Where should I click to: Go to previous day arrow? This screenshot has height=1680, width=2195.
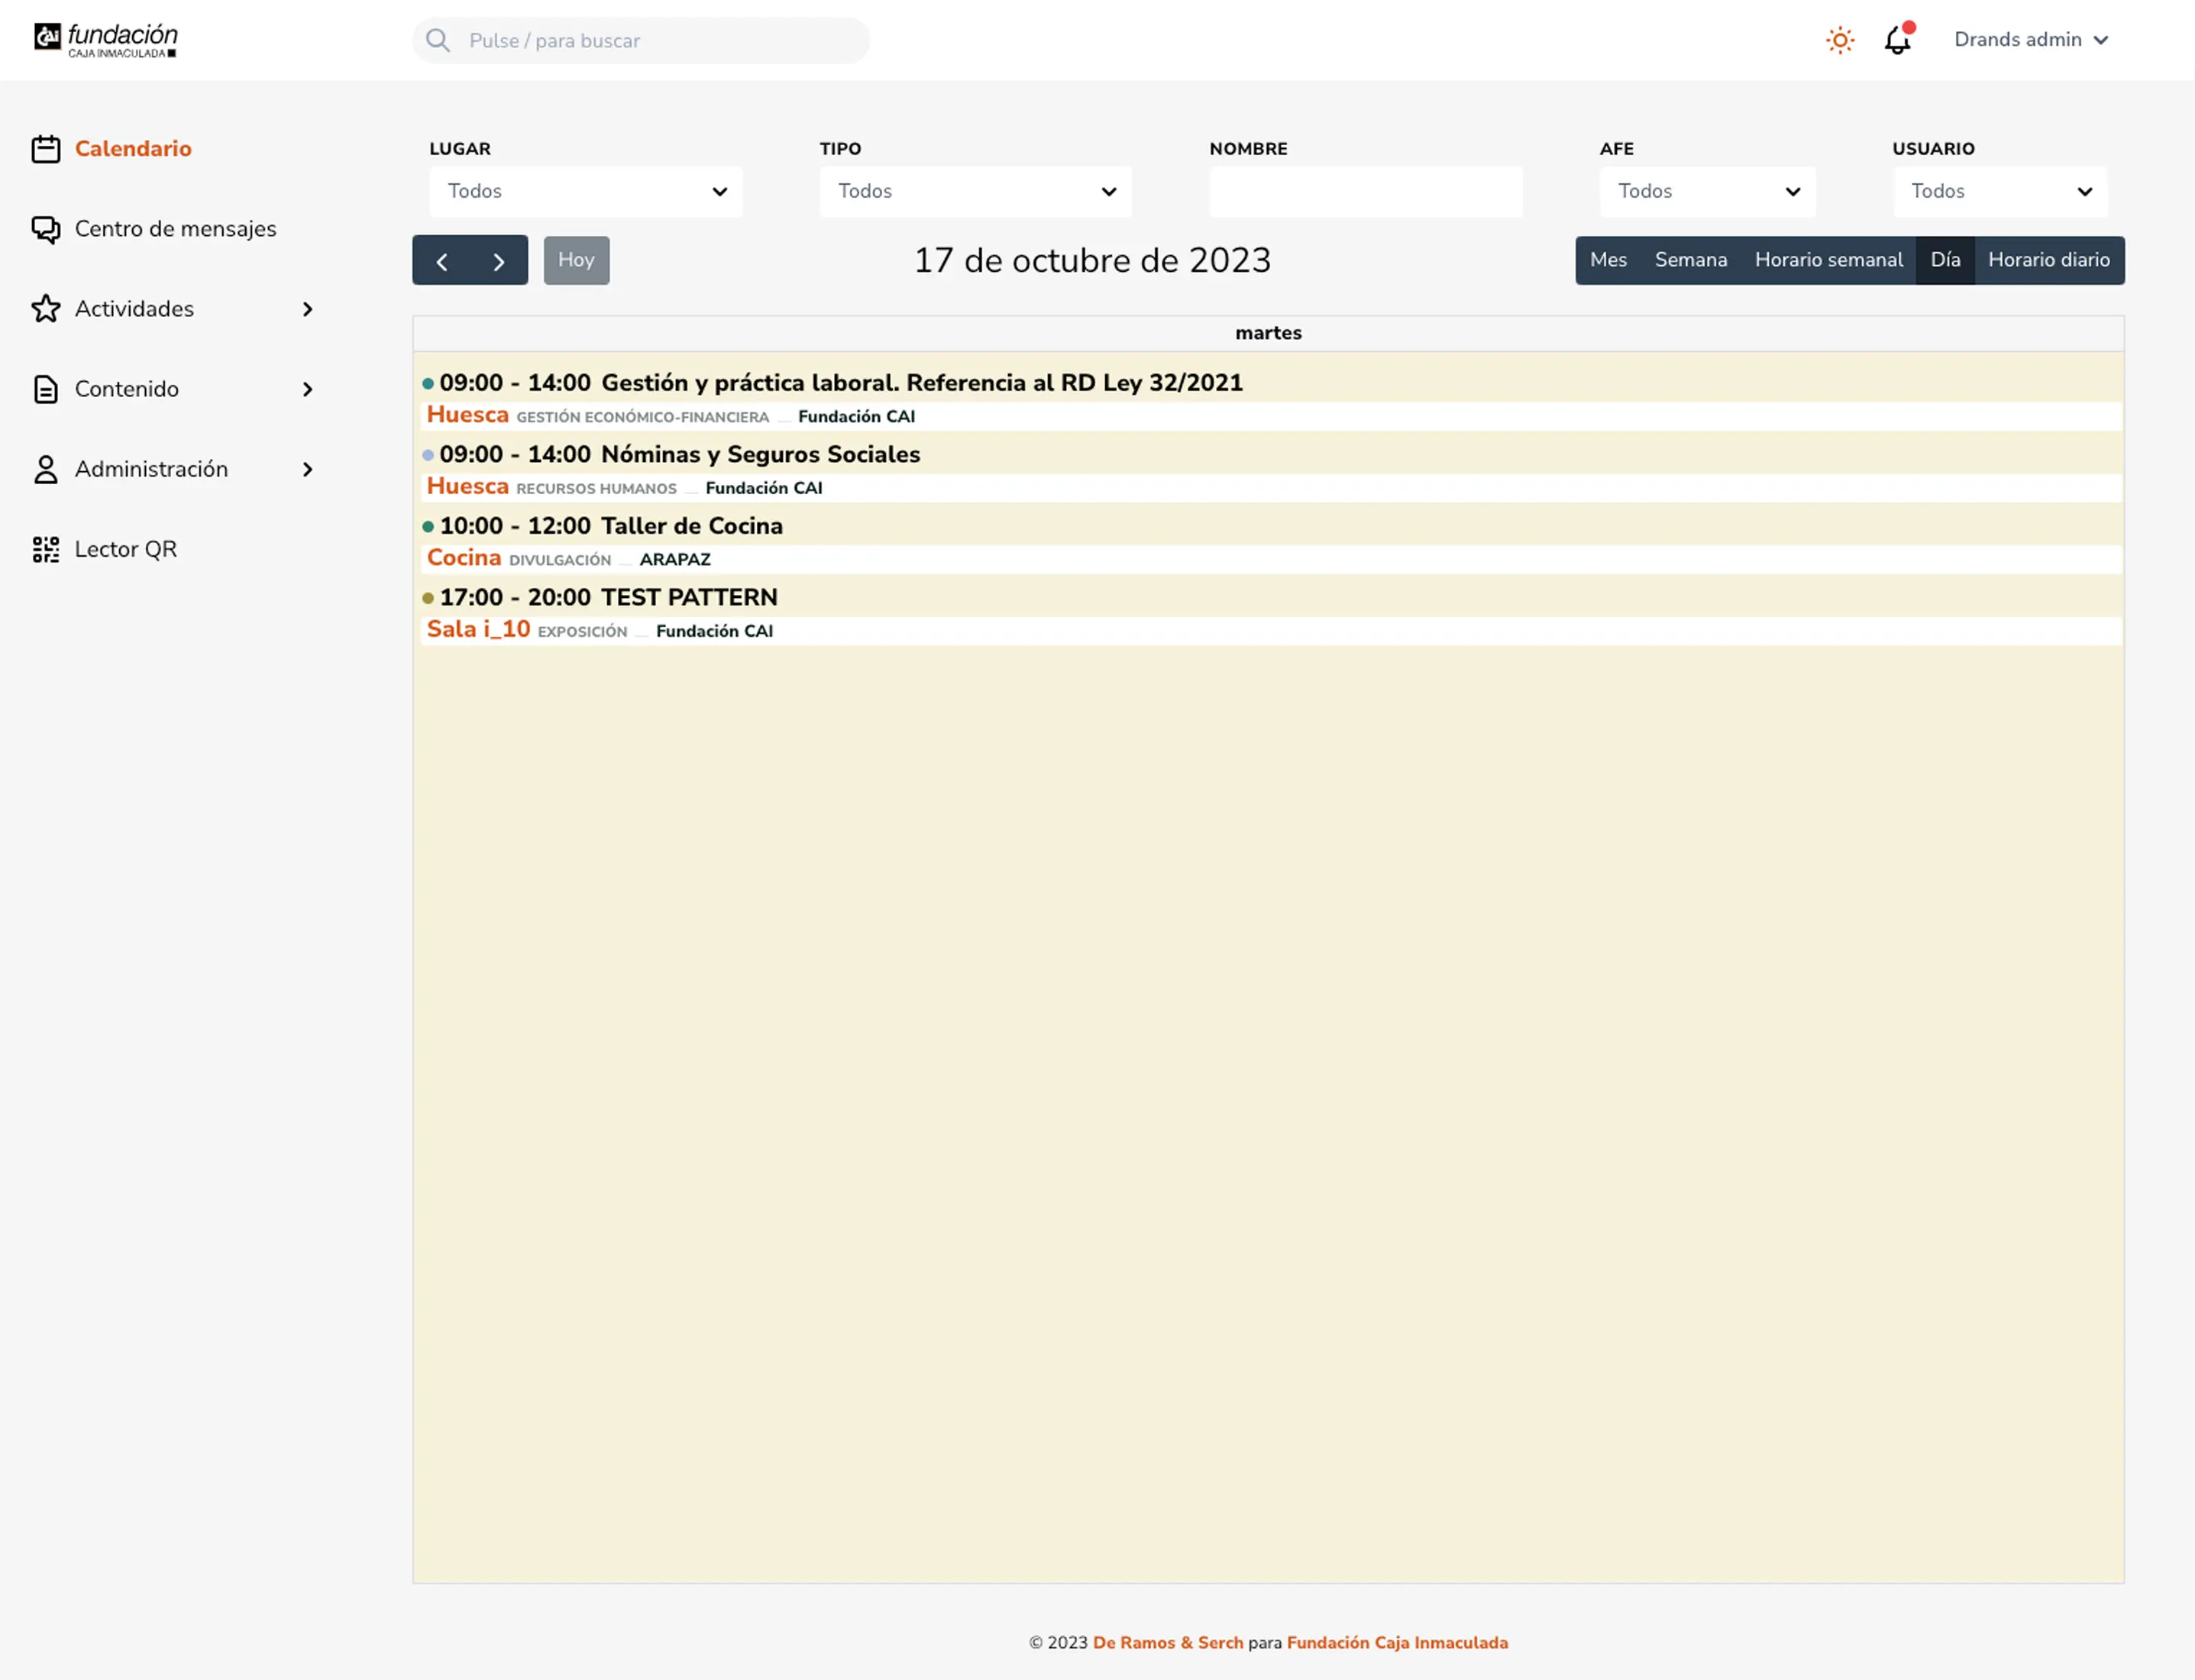coord(441,261)
